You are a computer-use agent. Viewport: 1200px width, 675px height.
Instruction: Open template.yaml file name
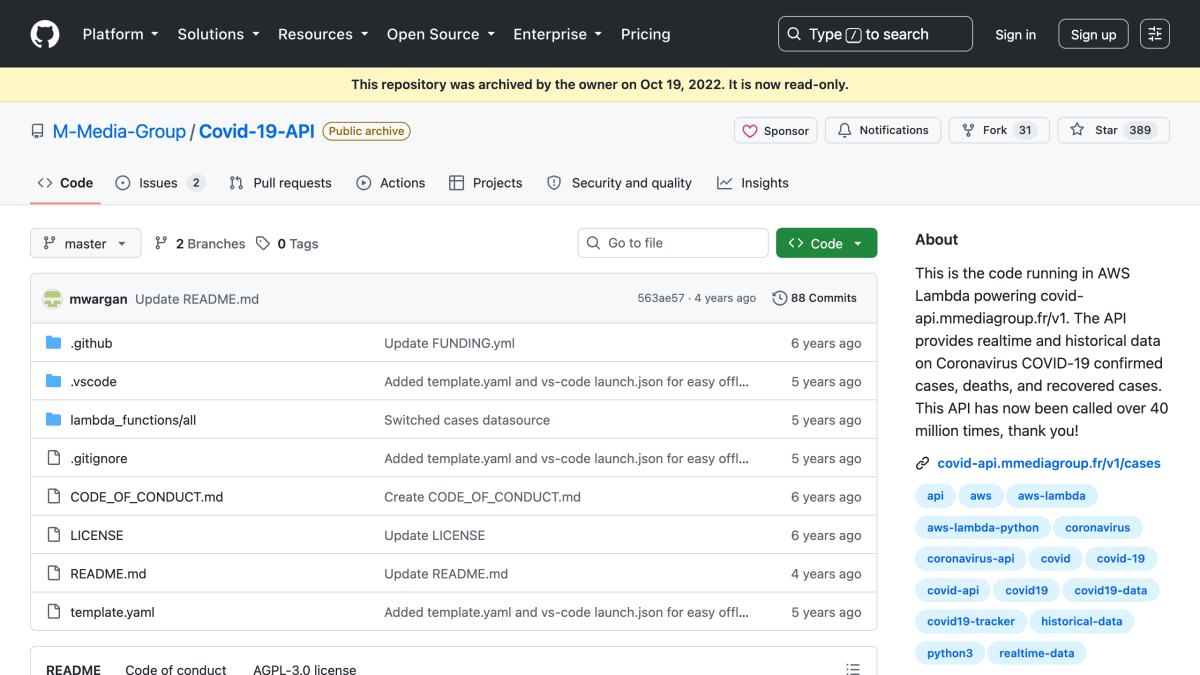pos(112,612)
